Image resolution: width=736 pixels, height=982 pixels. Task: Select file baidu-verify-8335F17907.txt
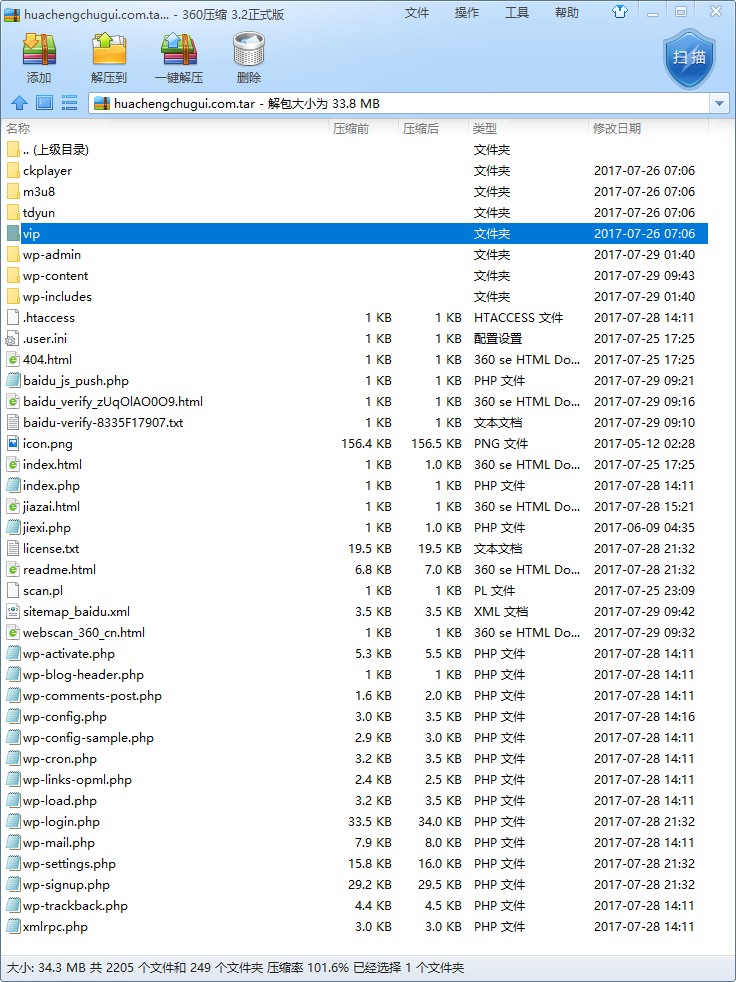point(355,422)
